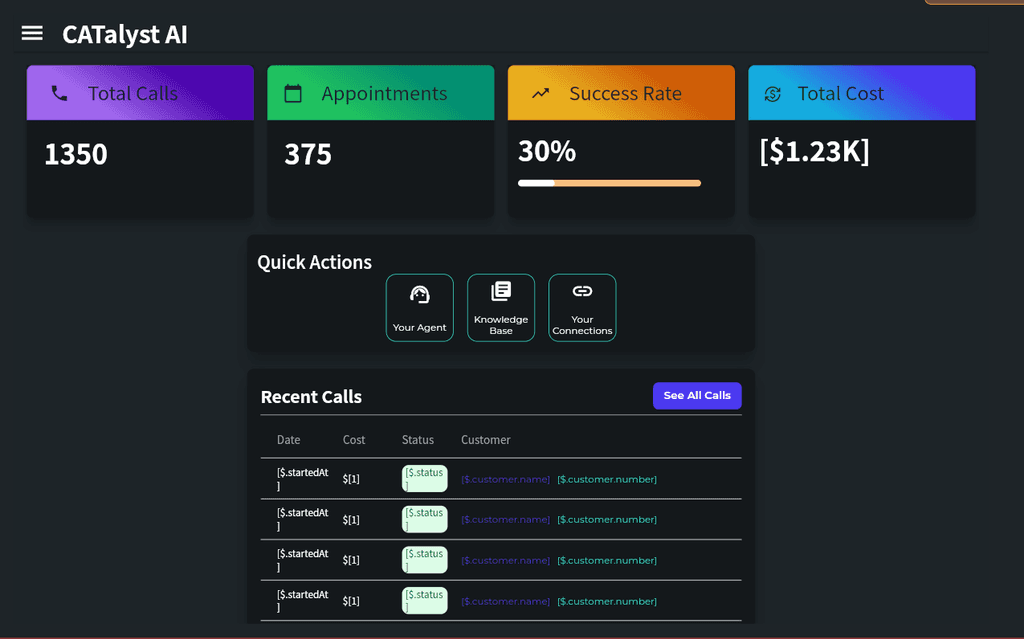The image size is (1024, 639).
Task: Click second row's customer name link
Action: pyautogui.click(x=505, y=519)
